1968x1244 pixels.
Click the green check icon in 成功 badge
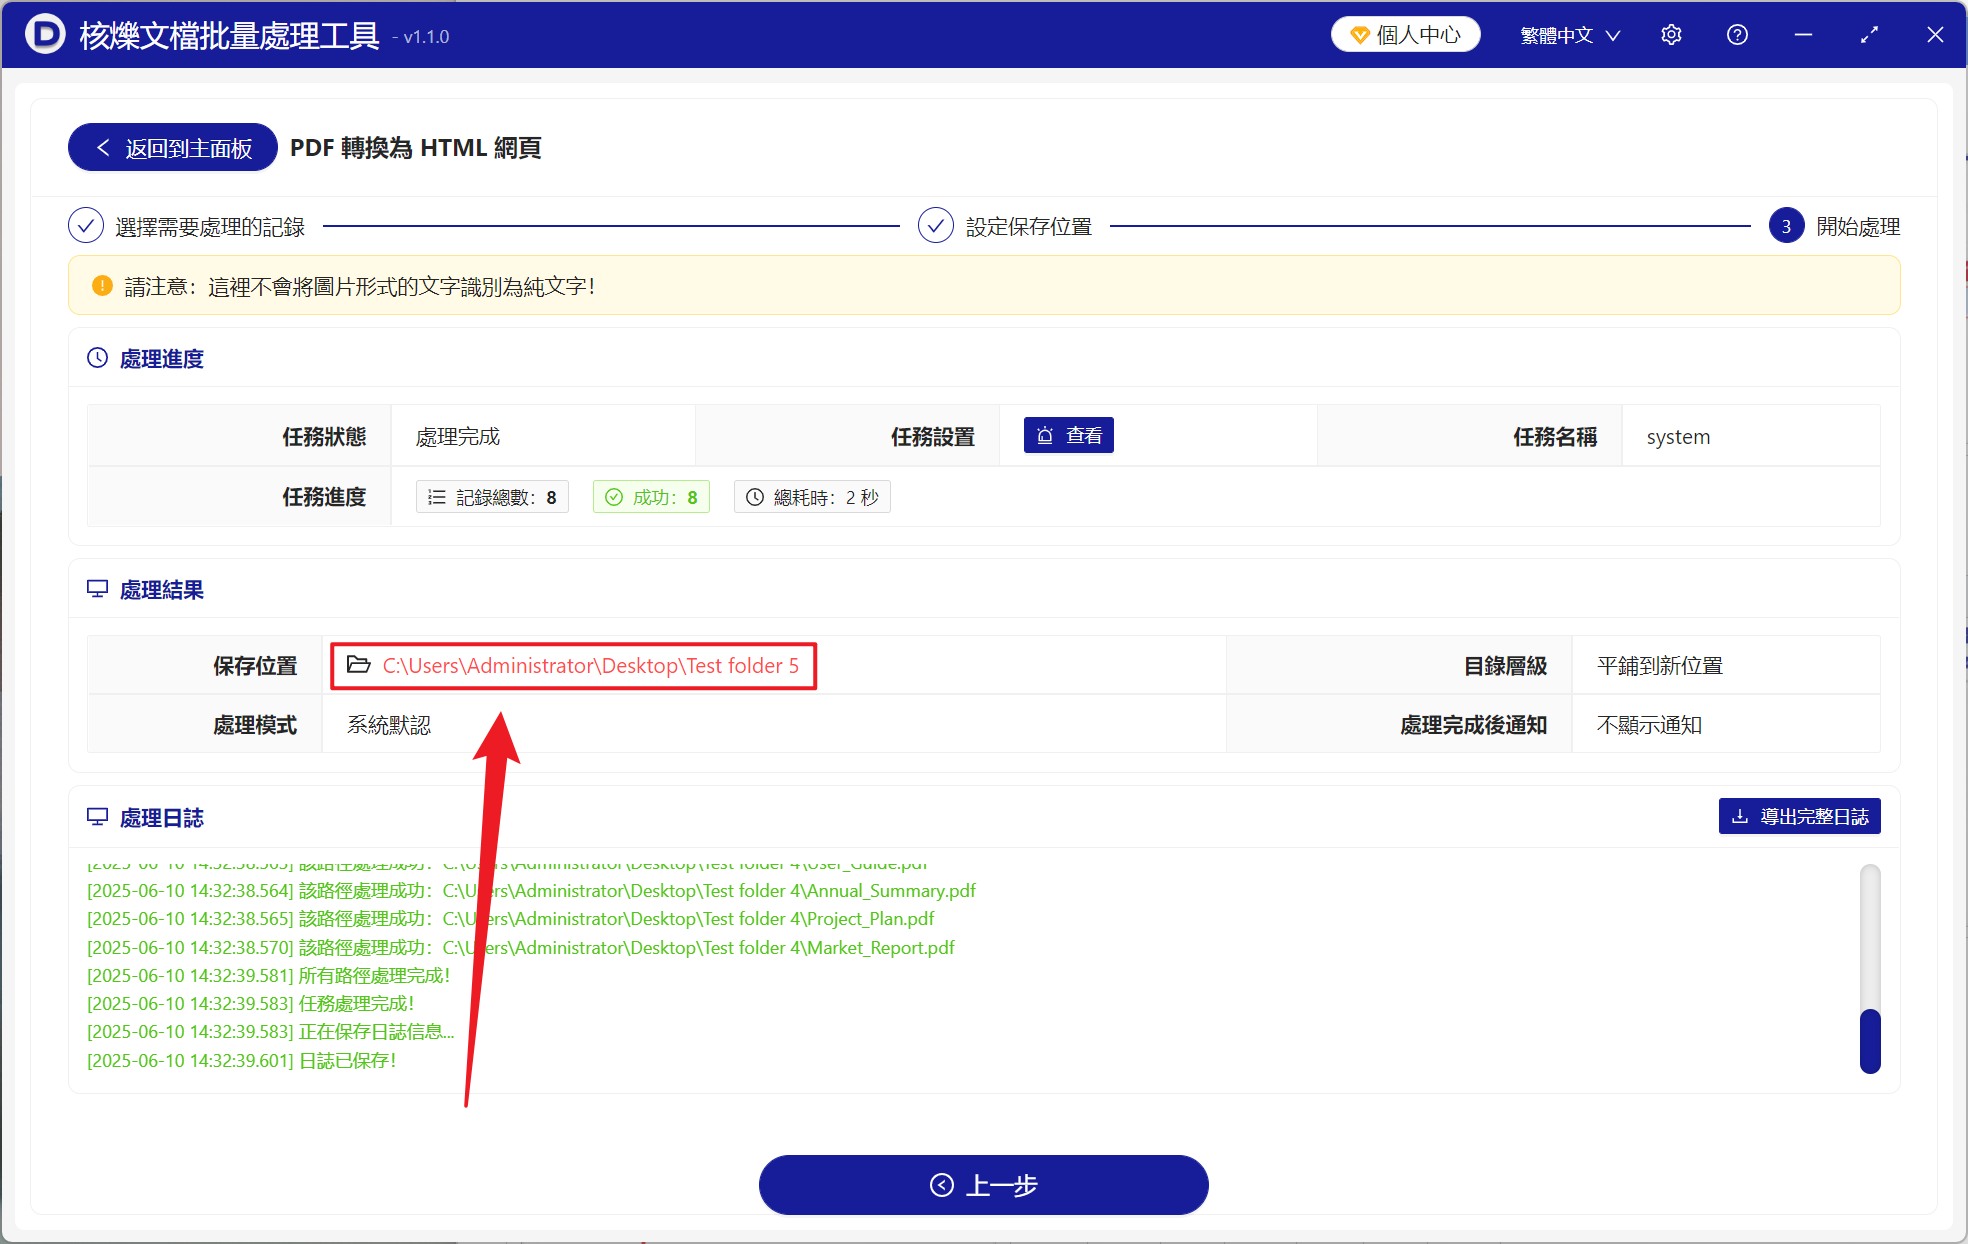pos(614,496)
